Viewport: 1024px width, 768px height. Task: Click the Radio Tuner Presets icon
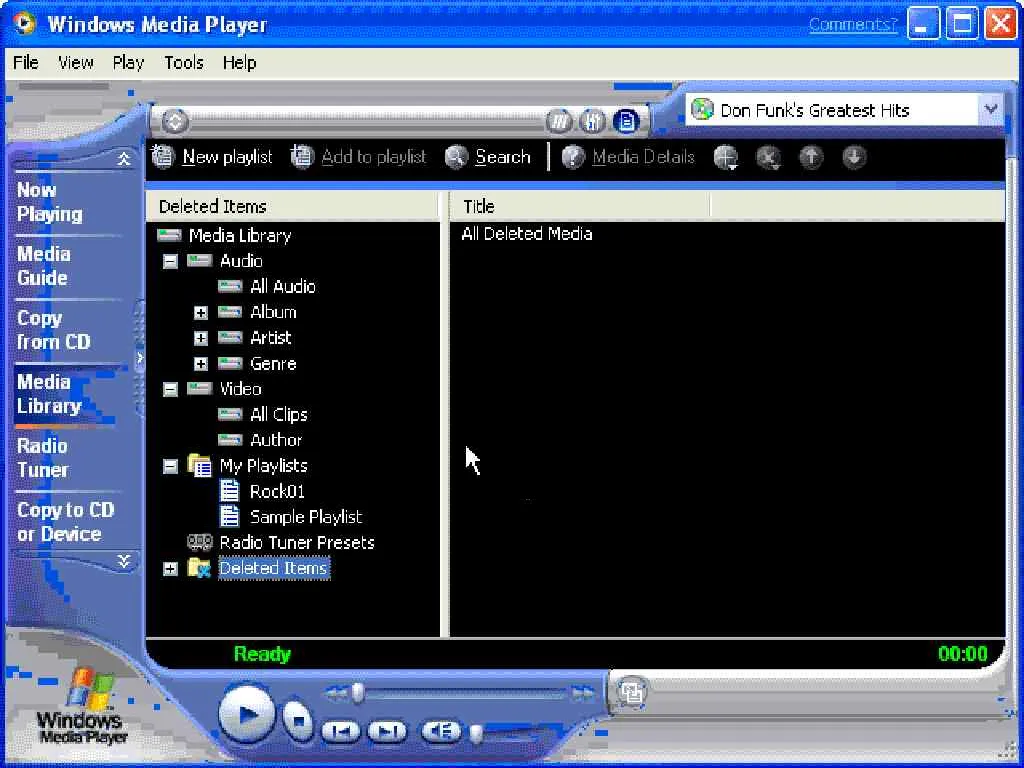[200, 542]
